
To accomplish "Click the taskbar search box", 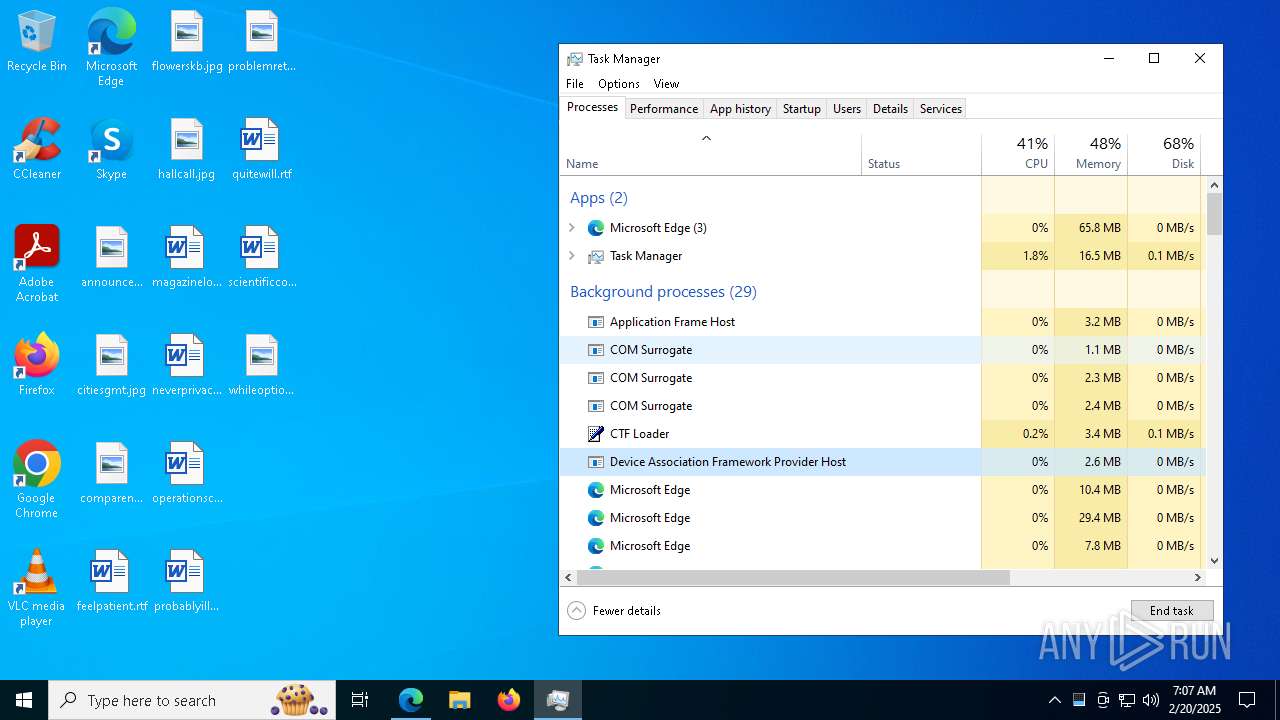I will coord(192,700).
